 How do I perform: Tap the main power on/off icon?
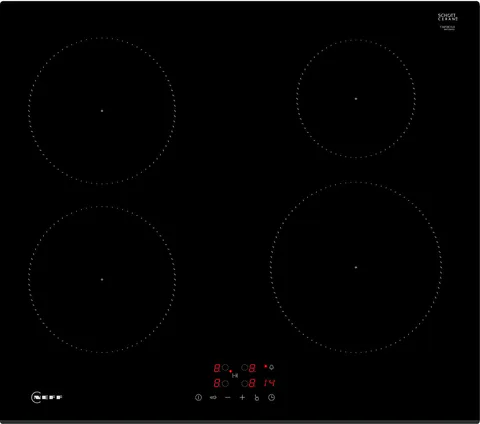(198, 397)
